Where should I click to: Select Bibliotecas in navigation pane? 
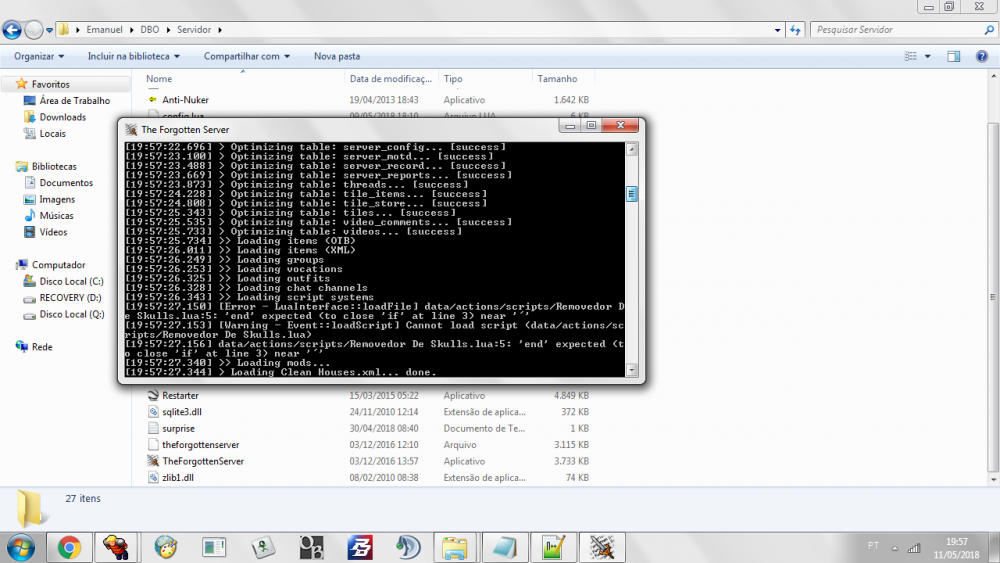54,166
